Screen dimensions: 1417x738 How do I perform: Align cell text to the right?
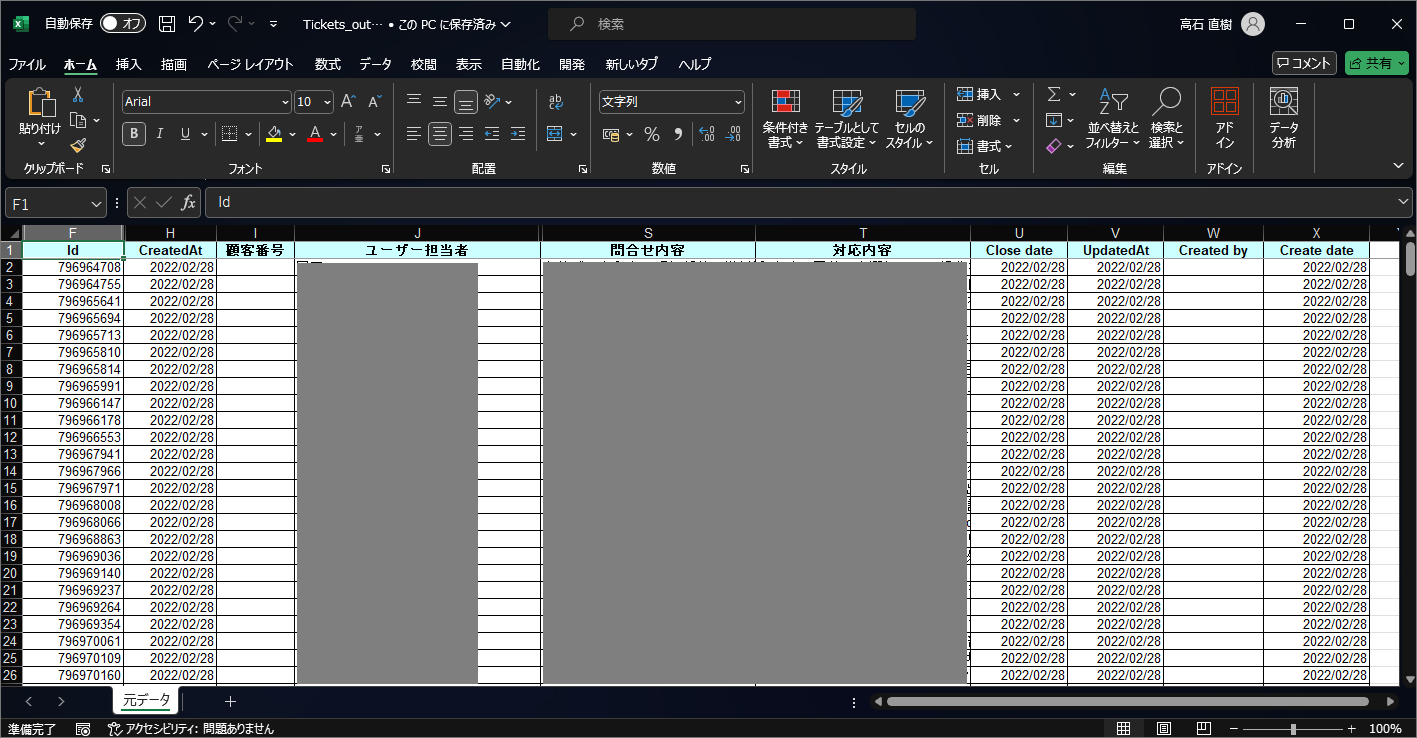point(466,134)
